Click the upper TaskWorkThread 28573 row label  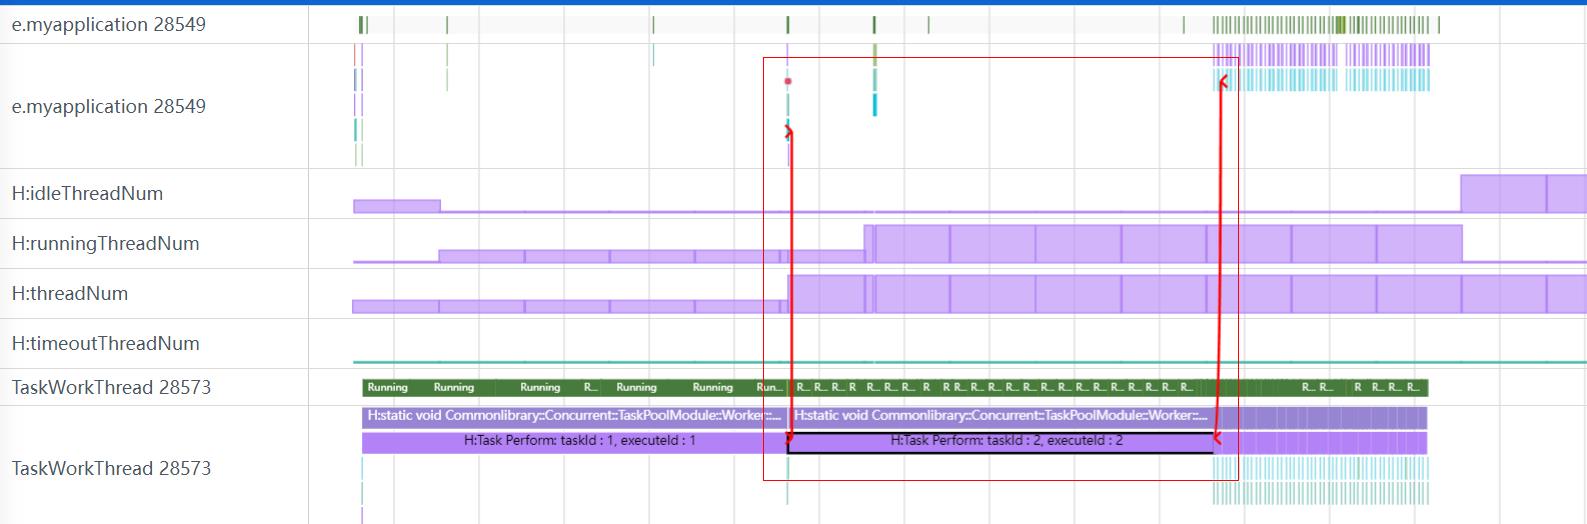click(111, 388)
